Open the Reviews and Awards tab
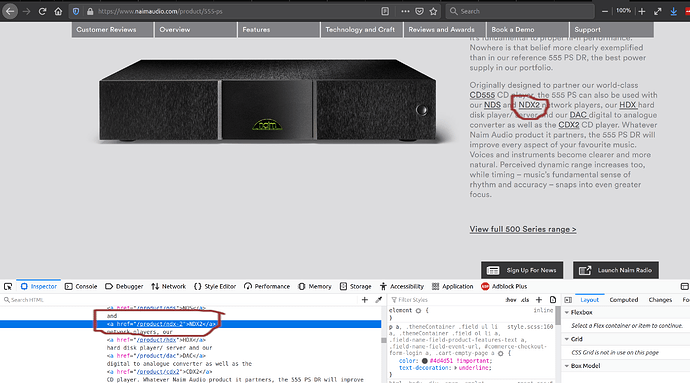 pyautogui.click(x=444, y=29)
